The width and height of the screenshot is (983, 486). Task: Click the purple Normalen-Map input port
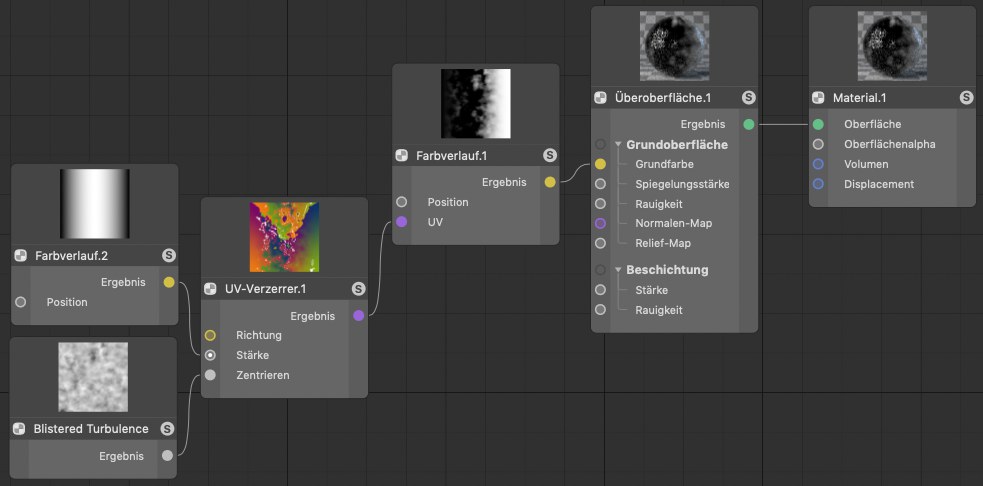coord(601,223)
